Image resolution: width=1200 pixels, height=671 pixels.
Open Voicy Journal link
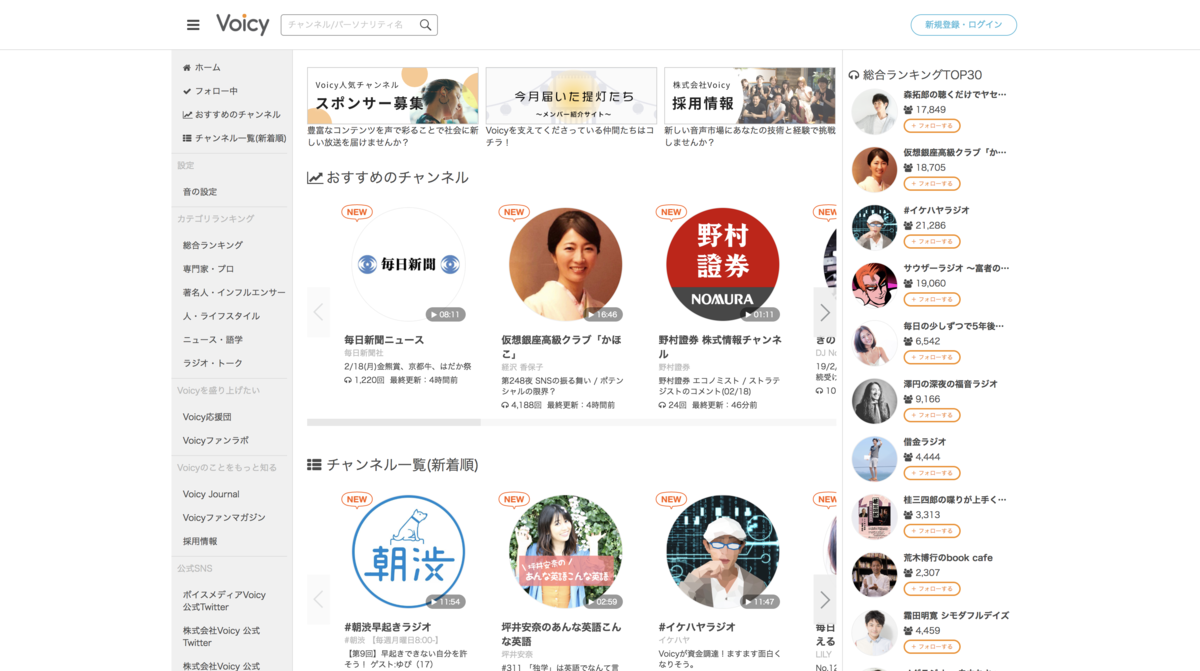[x=211, y=494]
